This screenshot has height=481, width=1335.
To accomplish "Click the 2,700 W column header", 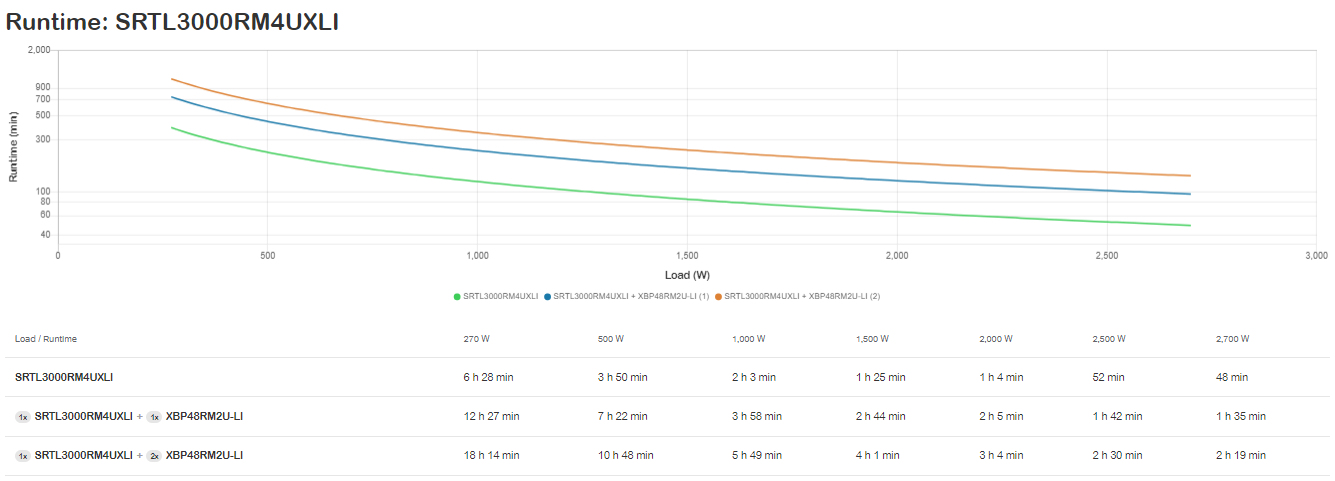I will [1232, 339].
